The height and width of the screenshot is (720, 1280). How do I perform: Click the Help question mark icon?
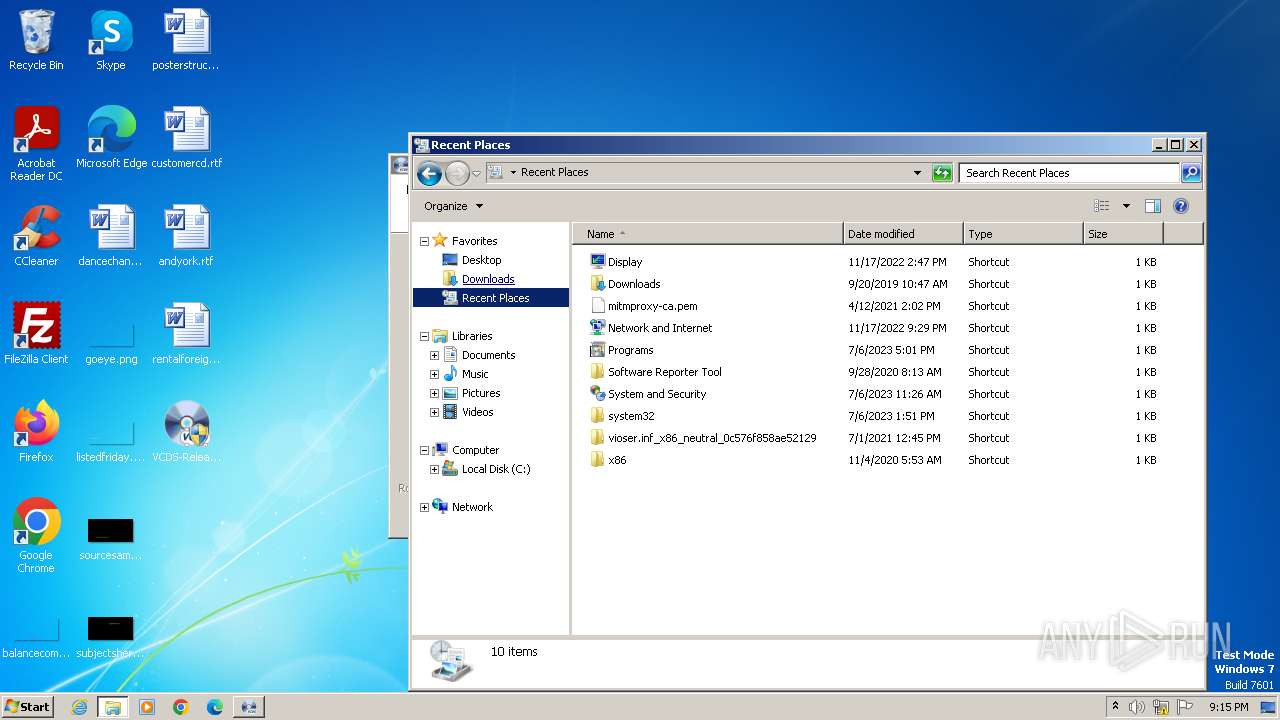(1180, 206)
